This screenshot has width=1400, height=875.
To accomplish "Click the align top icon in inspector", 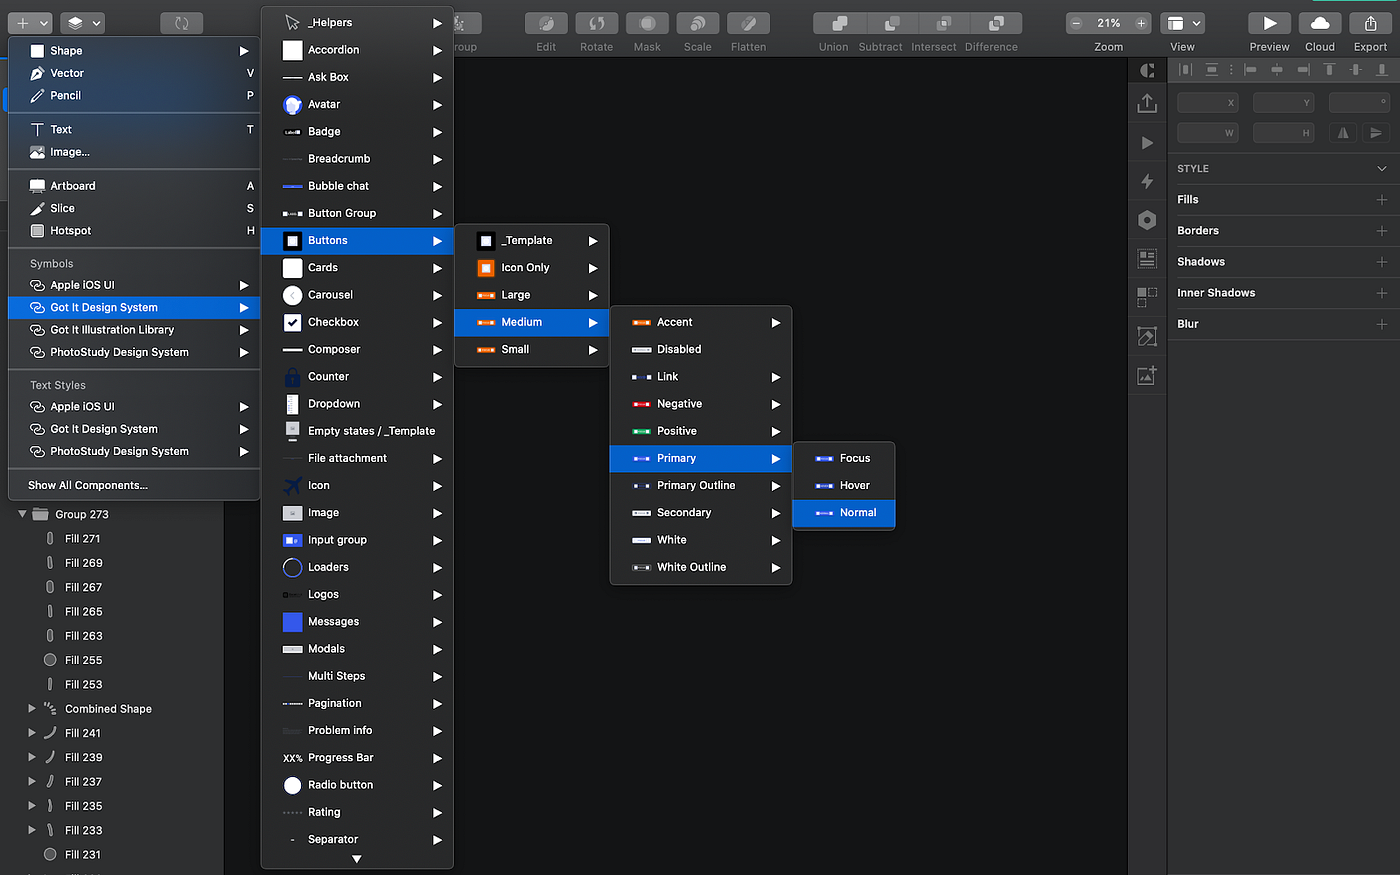I will pos(1329,69).
